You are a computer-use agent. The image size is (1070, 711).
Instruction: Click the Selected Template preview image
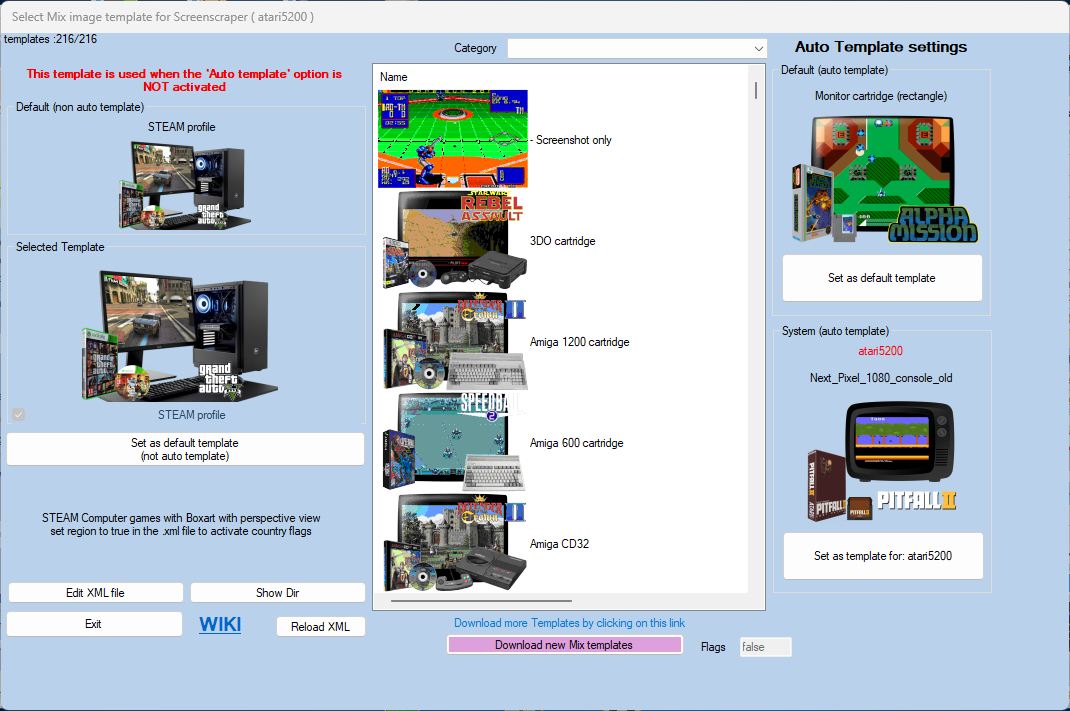pyautogui.click(x=181, y=335)
